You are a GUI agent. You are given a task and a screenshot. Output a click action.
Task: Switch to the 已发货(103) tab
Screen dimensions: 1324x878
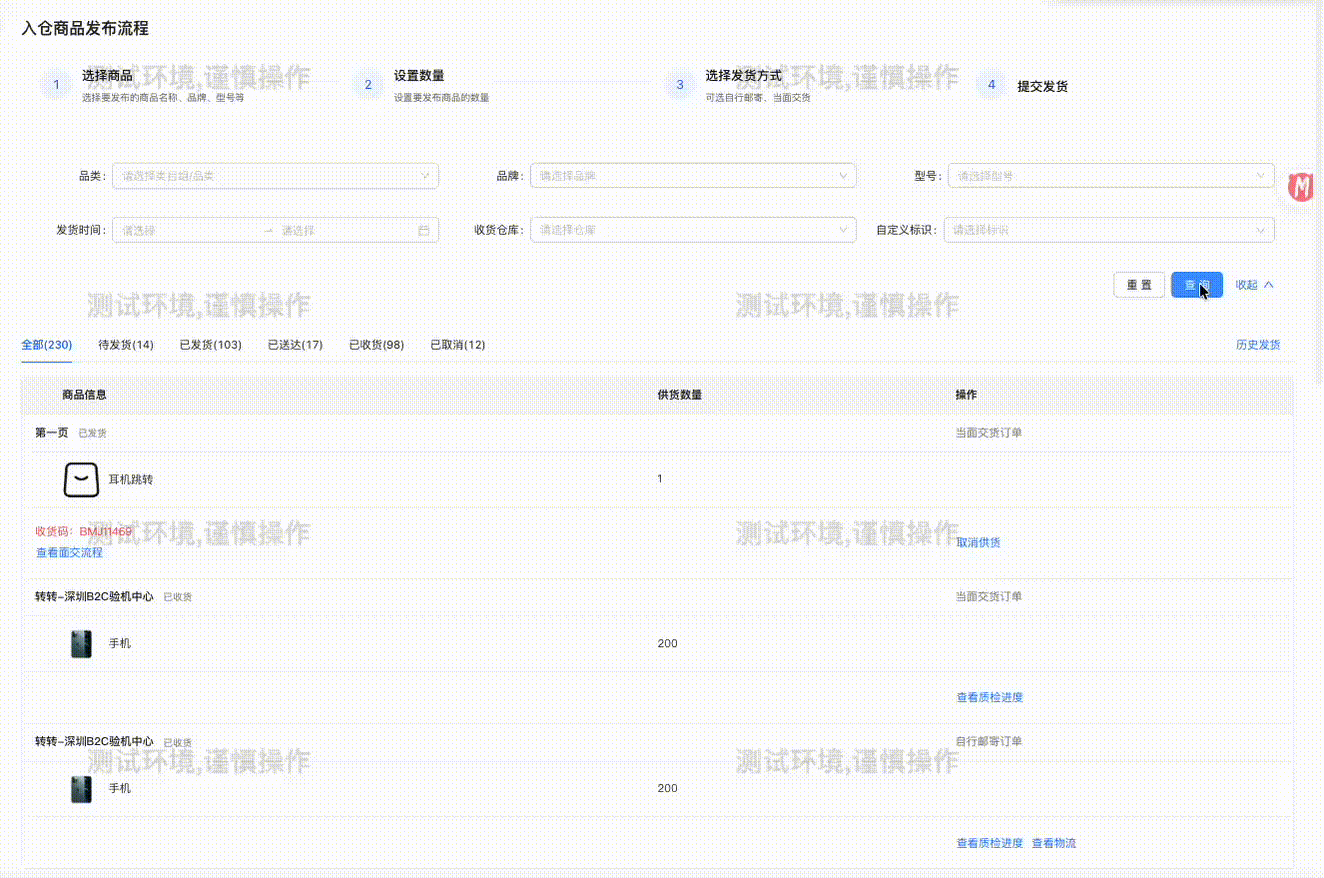point(210,344)
